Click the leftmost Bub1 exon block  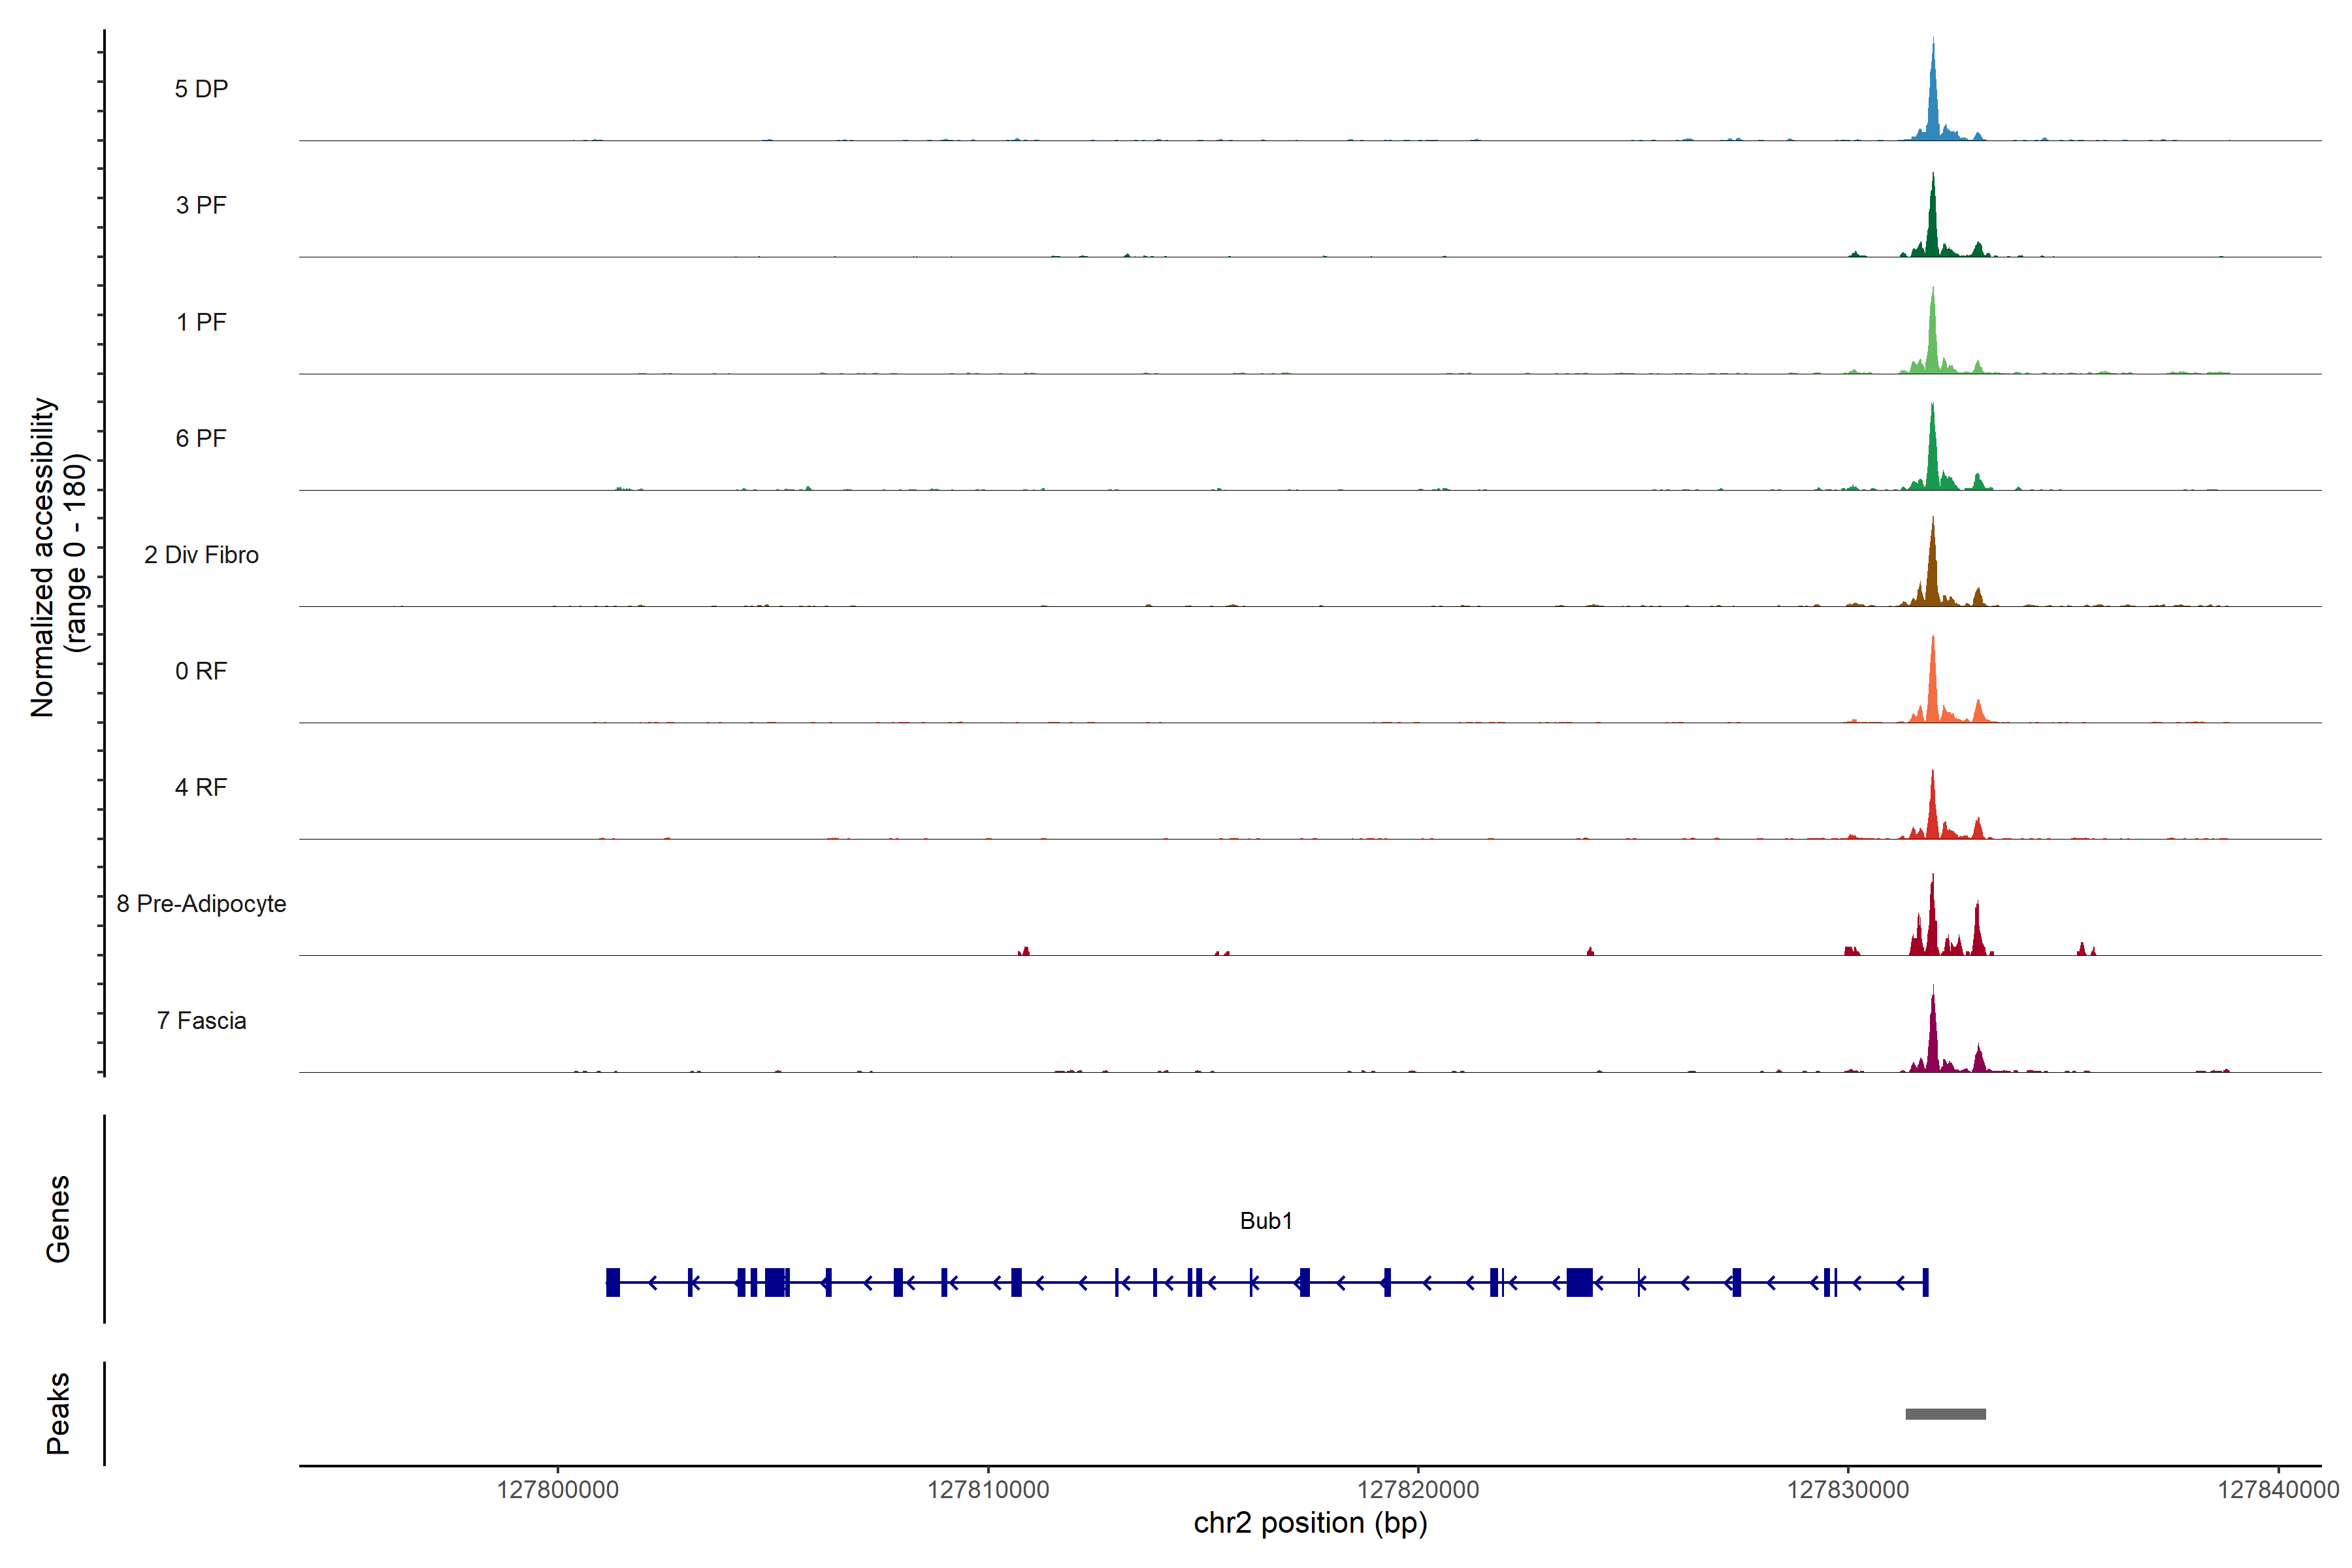(x=613, y=1282)
